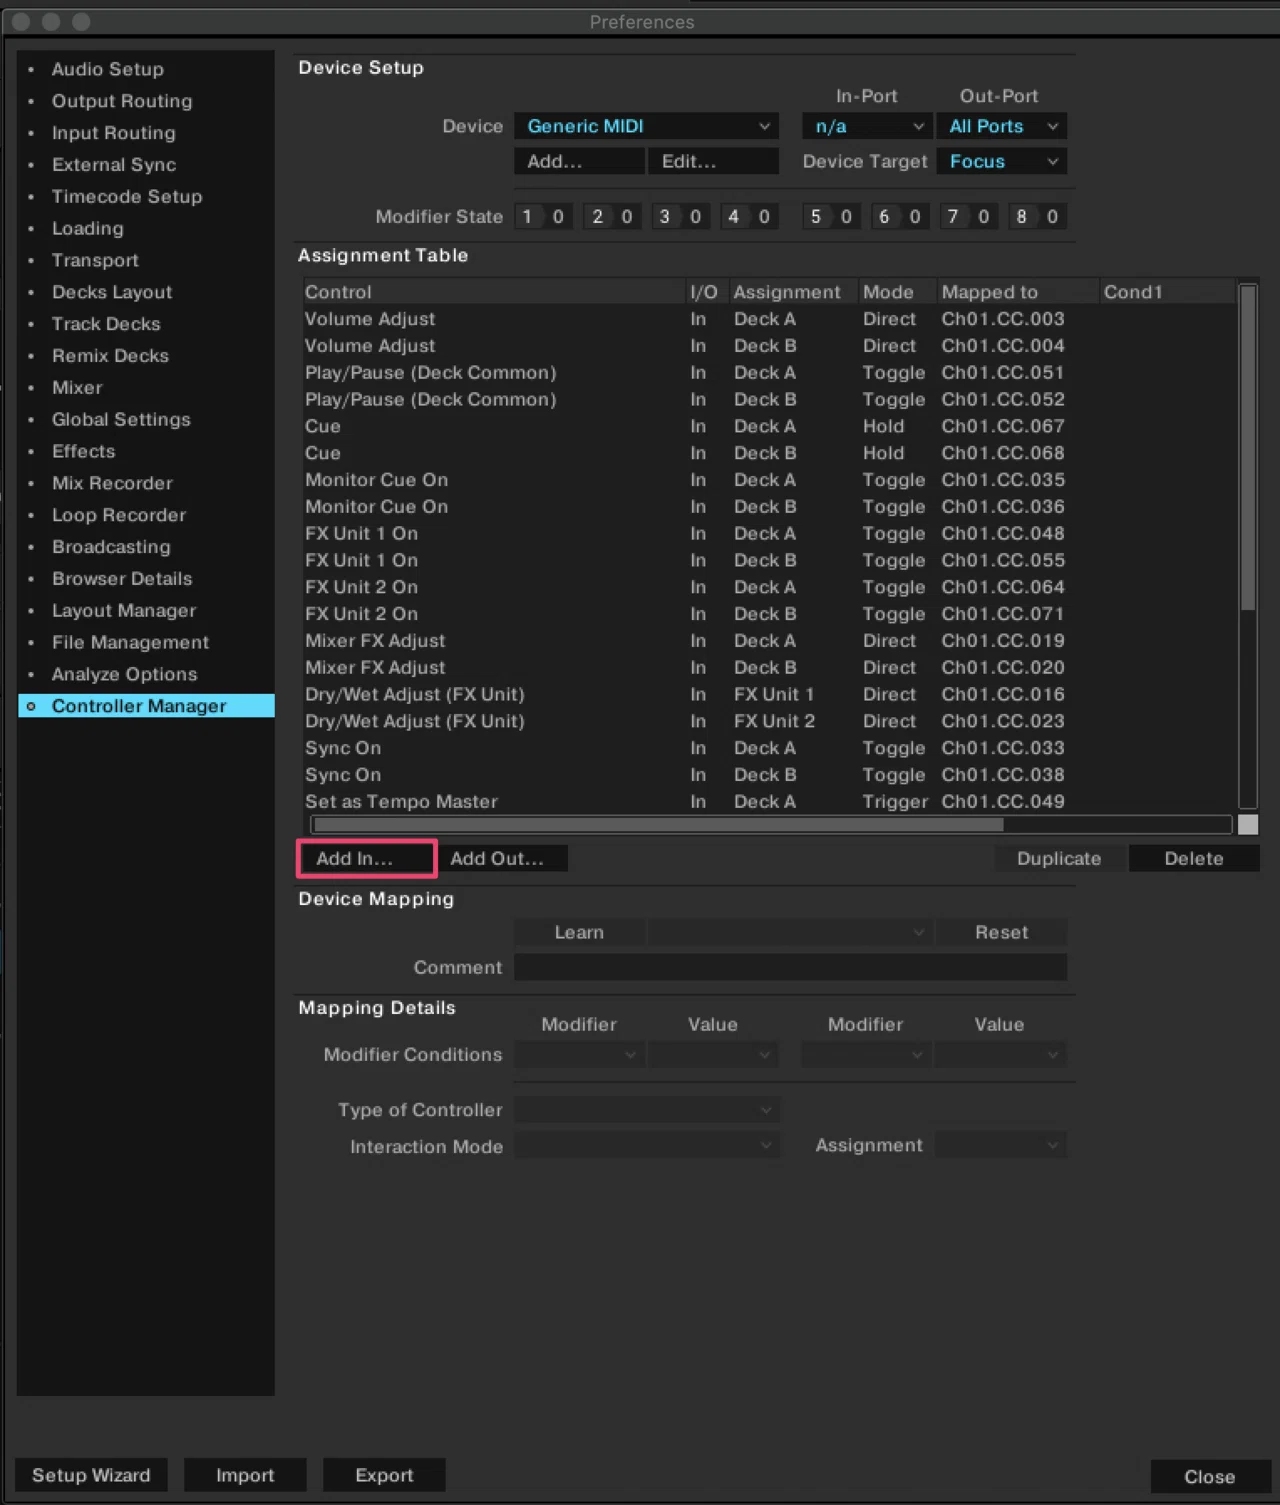Select the Play/Pause Deck B assignment row
The image size is (1280, 1505).
768,399
